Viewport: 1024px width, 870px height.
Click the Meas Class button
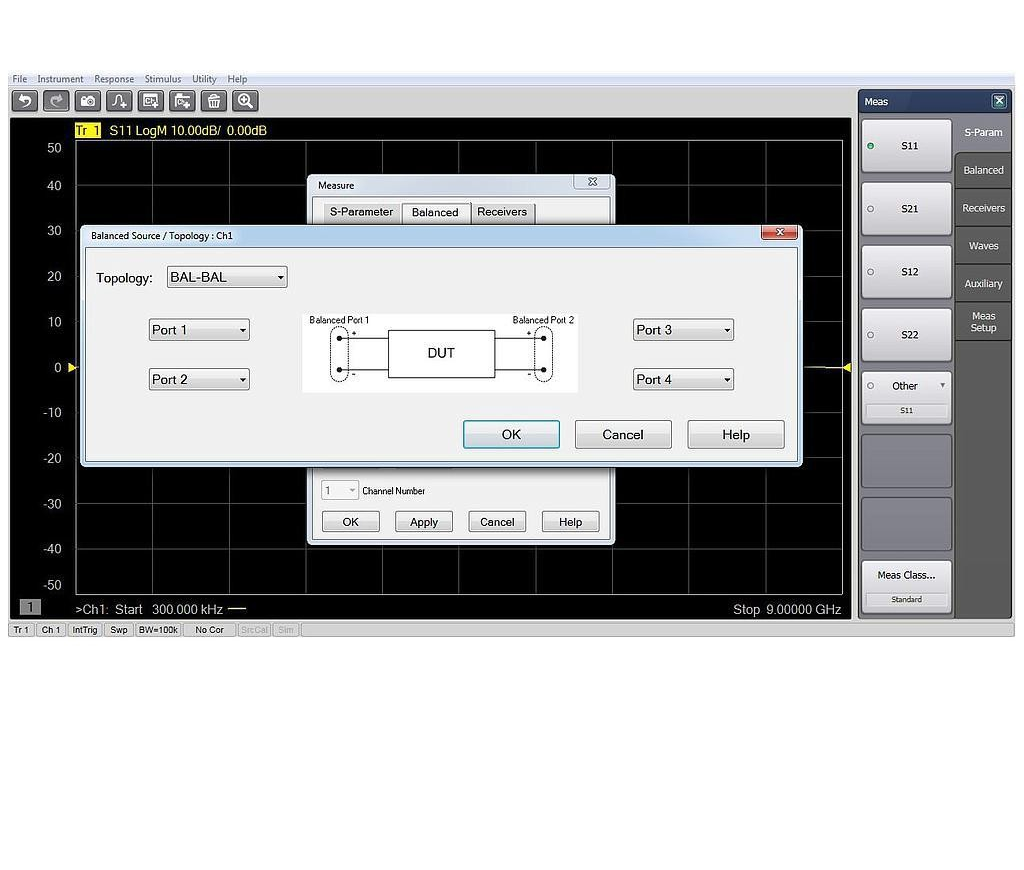[905, 574]
